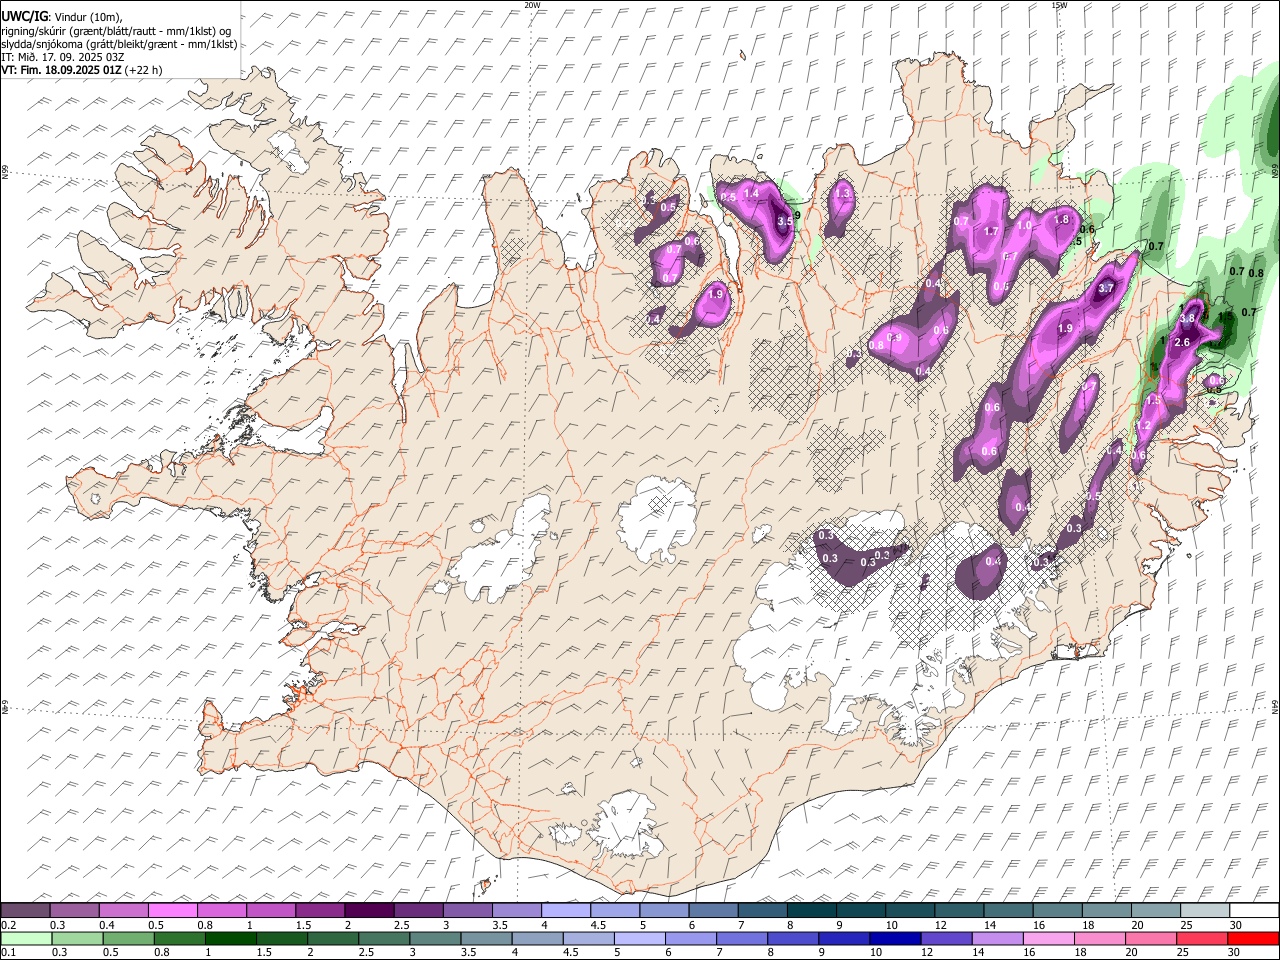Click the 3.7 precipitation value on map
The width and height of the screenshot is (1280, 960).
click(1106, 288)
